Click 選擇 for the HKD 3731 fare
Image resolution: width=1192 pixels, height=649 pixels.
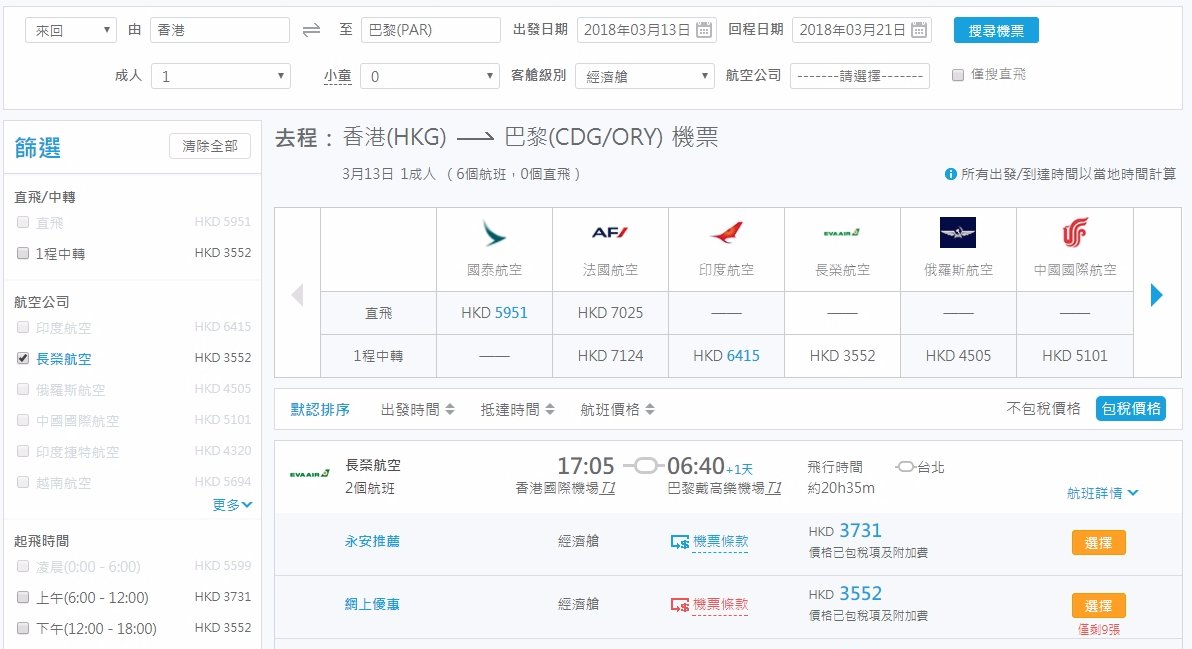1098,543
